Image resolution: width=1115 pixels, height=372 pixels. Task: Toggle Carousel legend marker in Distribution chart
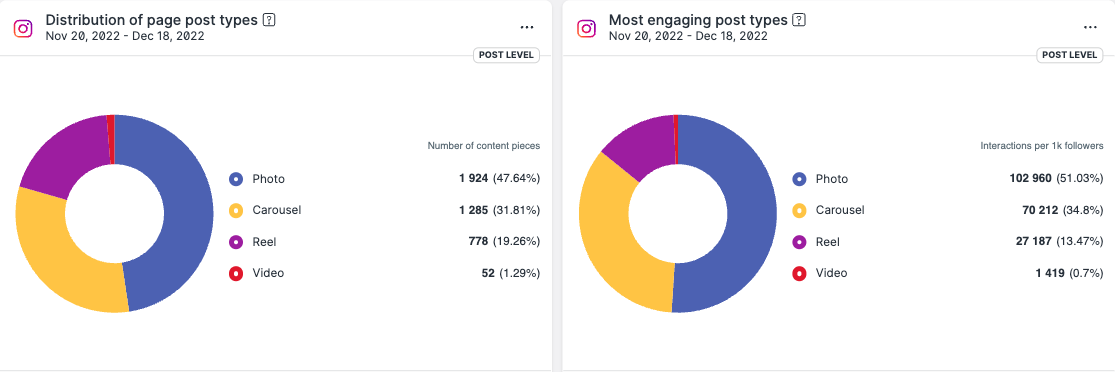tap(236, 210)
